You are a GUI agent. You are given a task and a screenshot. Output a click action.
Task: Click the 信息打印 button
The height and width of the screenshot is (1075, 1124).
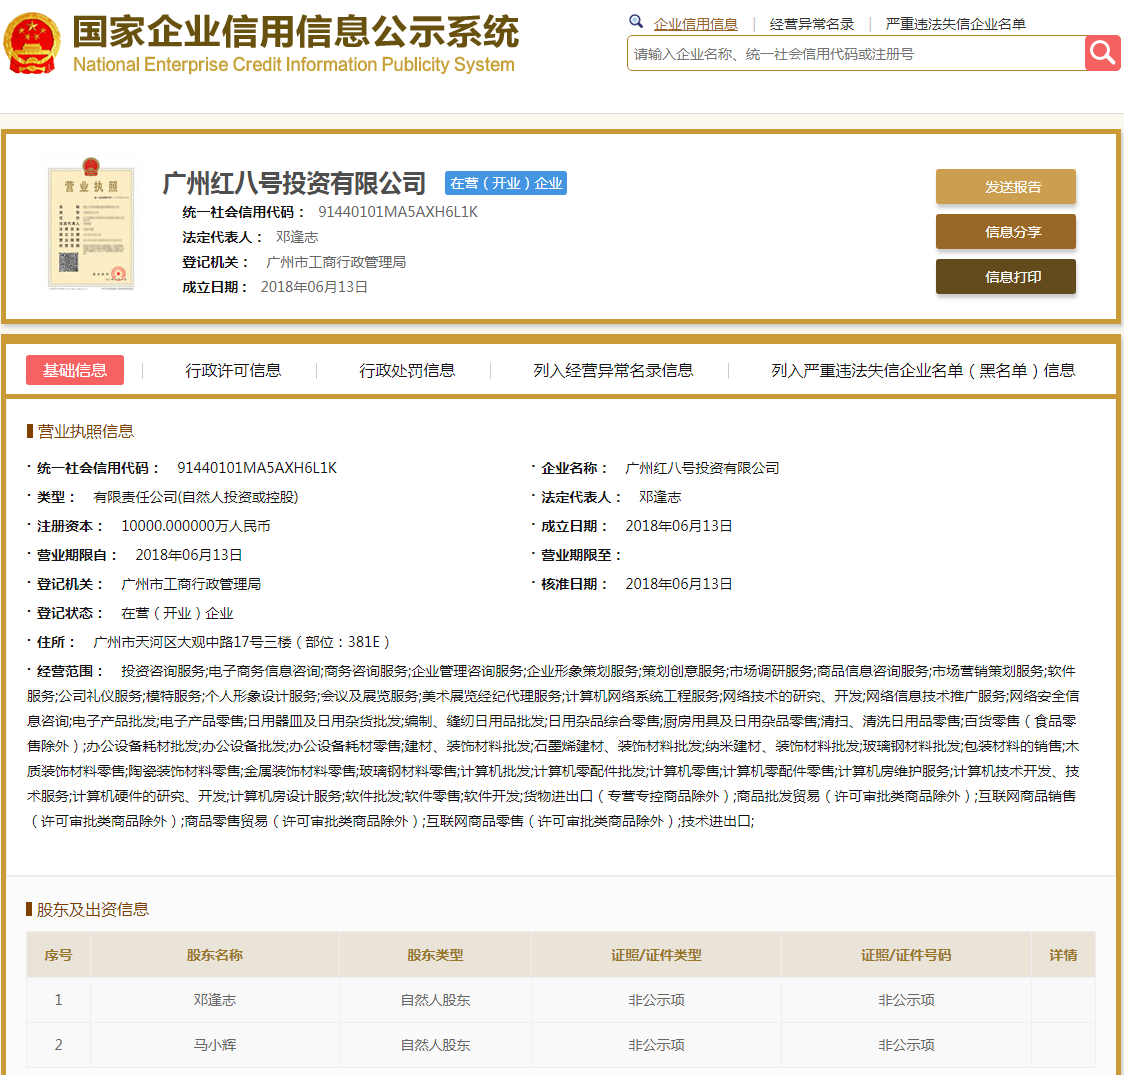(1005, 276)
